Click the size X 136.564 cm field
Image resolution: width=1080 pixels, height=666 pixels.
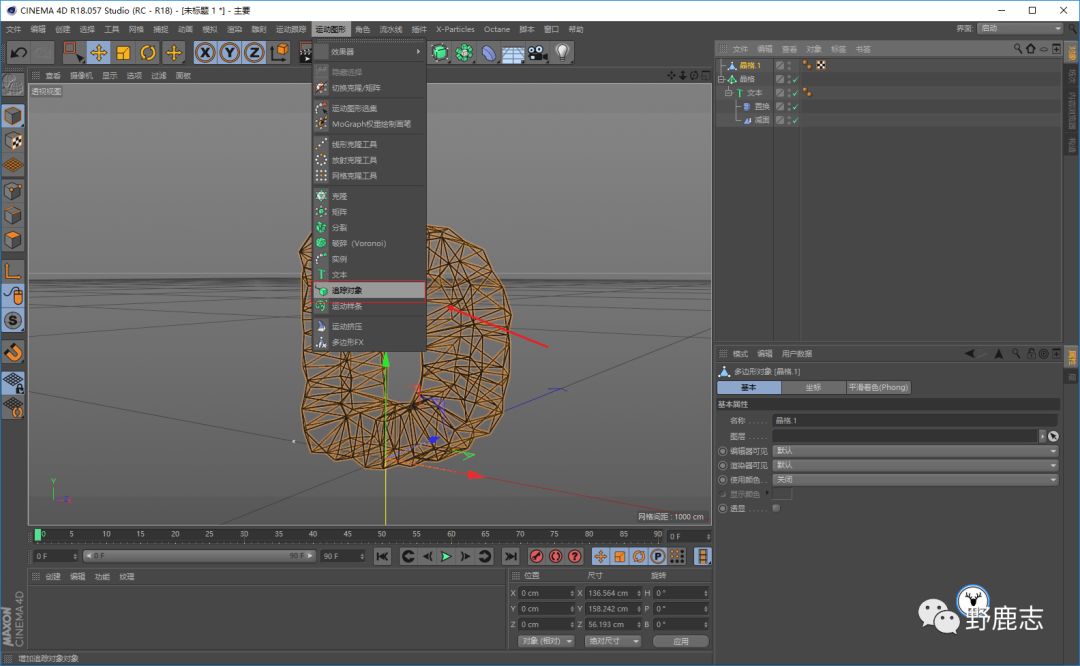(x=614, y=593)
